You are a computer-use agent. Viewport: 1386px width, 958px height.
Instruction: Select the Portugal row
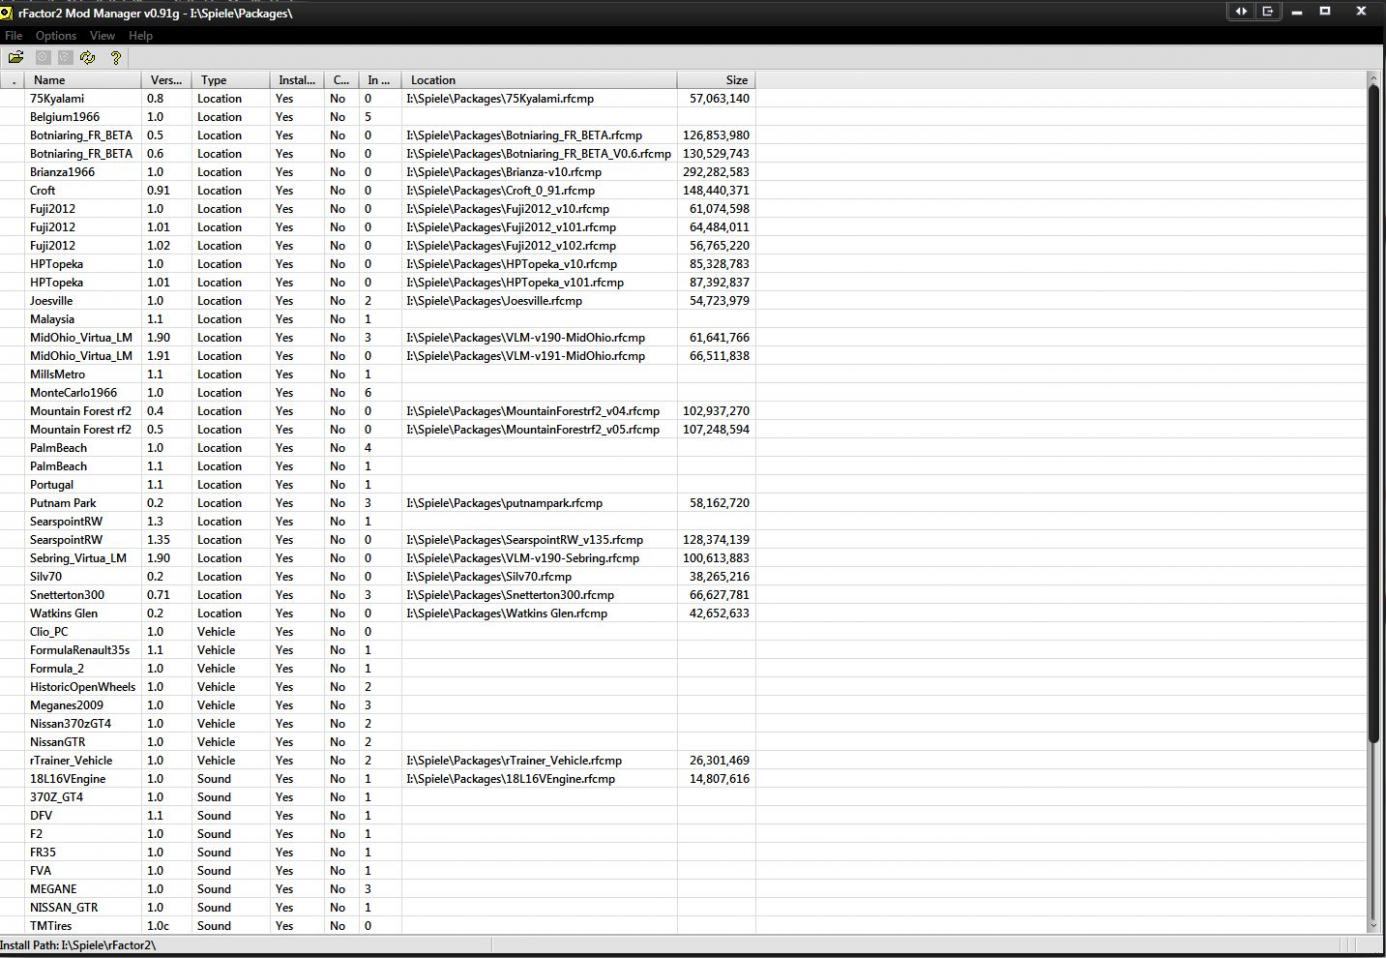coord(378,485)
